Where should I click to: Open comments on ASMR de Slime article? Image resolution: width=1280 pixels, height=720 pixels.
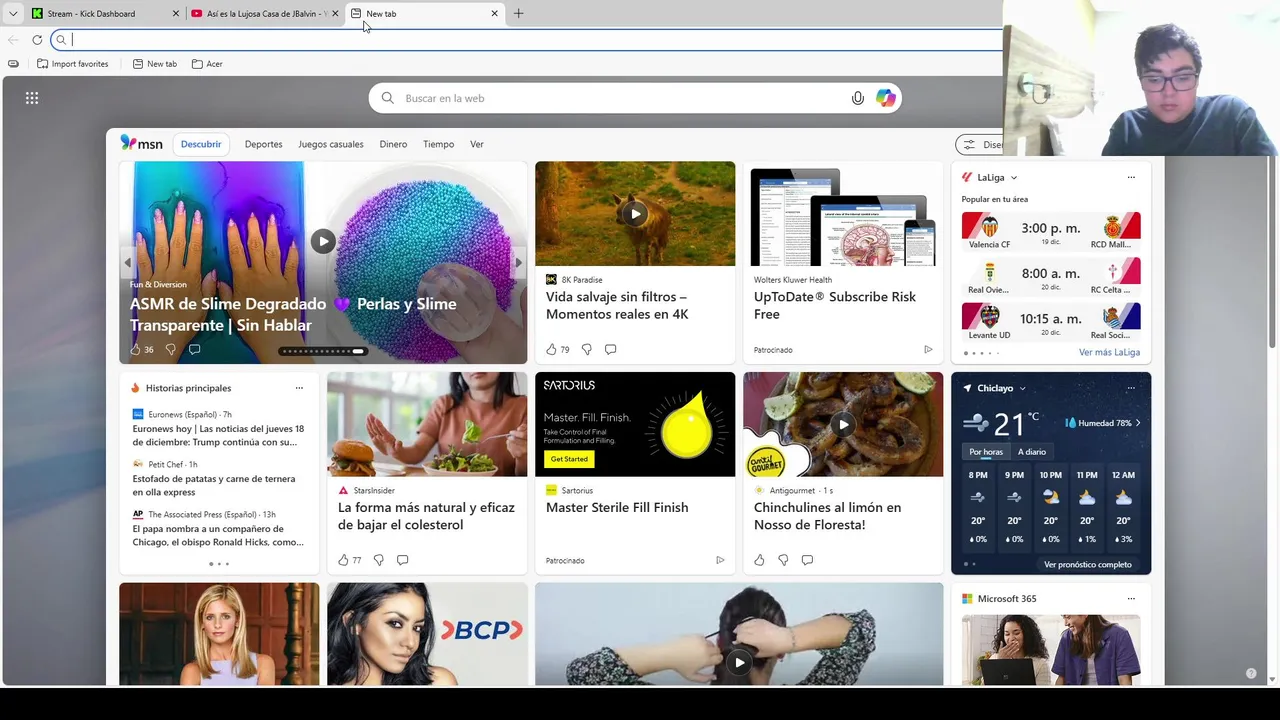pos(194,349)
